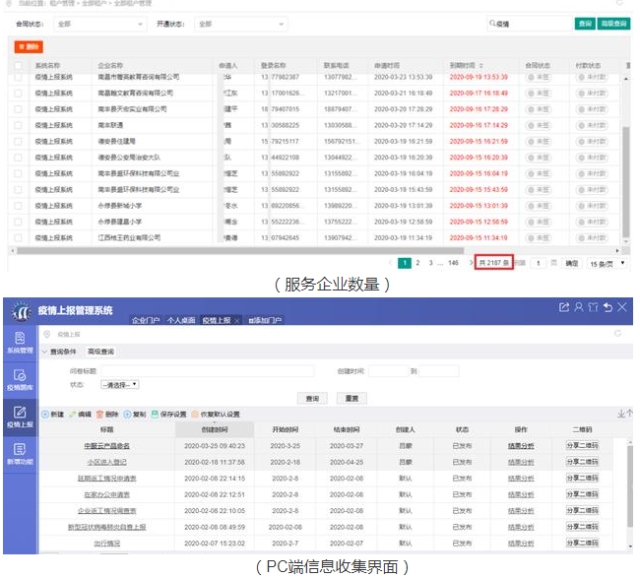
Task: Click 复制 in the list toolbar
Action: coord(136,414)
